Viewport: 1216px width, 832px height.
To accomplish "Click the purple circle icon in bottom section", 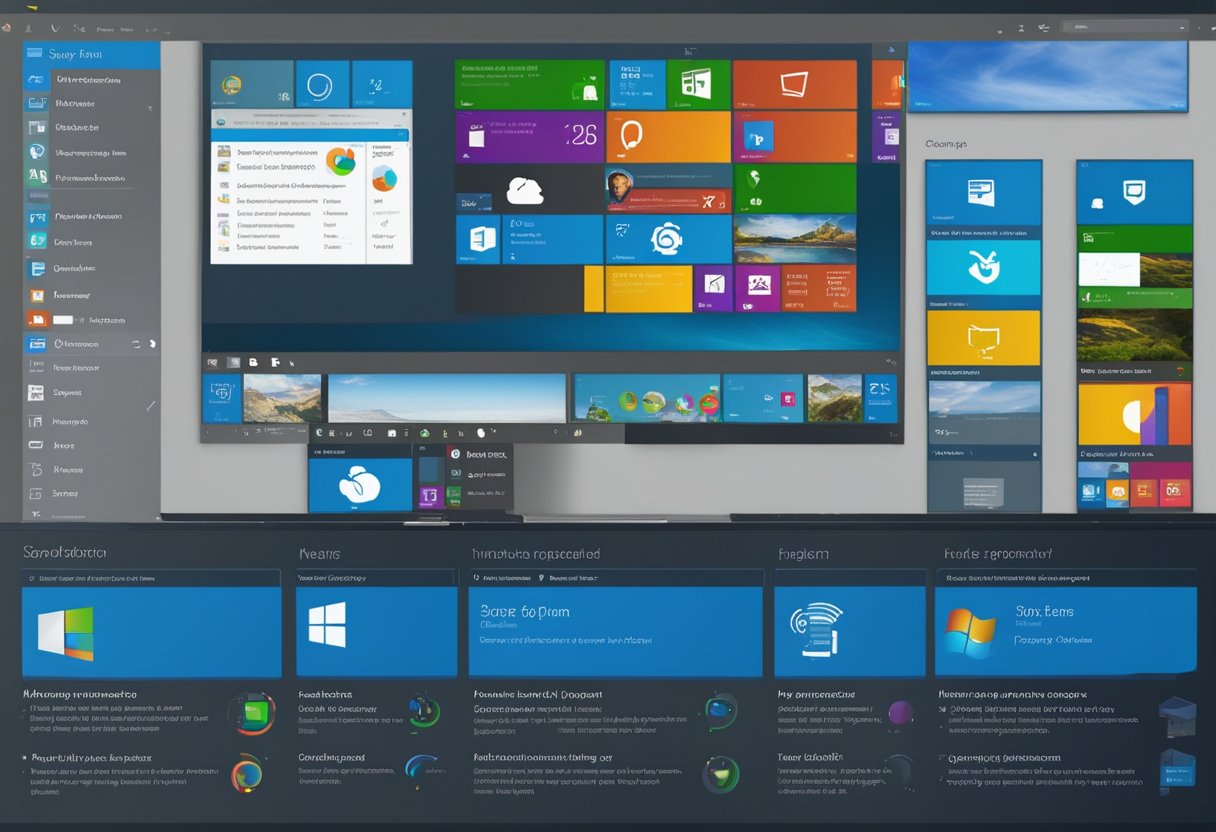I will click(900, 713).
